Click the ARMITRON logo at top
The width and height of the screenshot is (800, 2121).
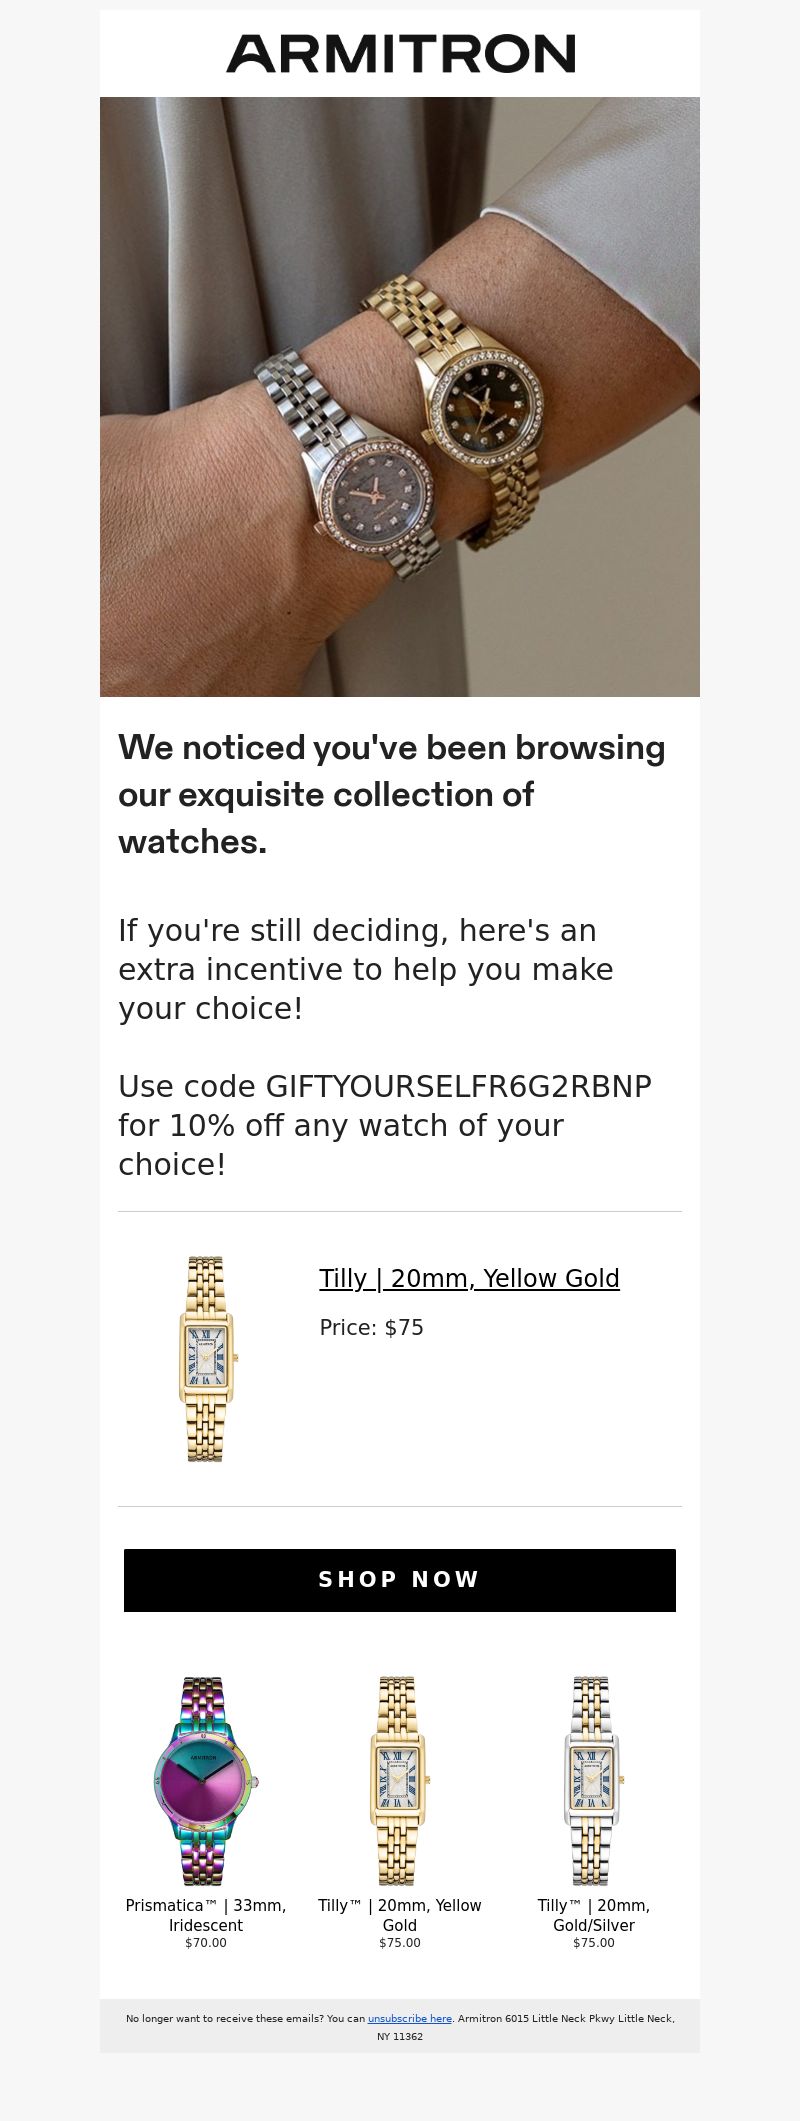coord(400,53)
